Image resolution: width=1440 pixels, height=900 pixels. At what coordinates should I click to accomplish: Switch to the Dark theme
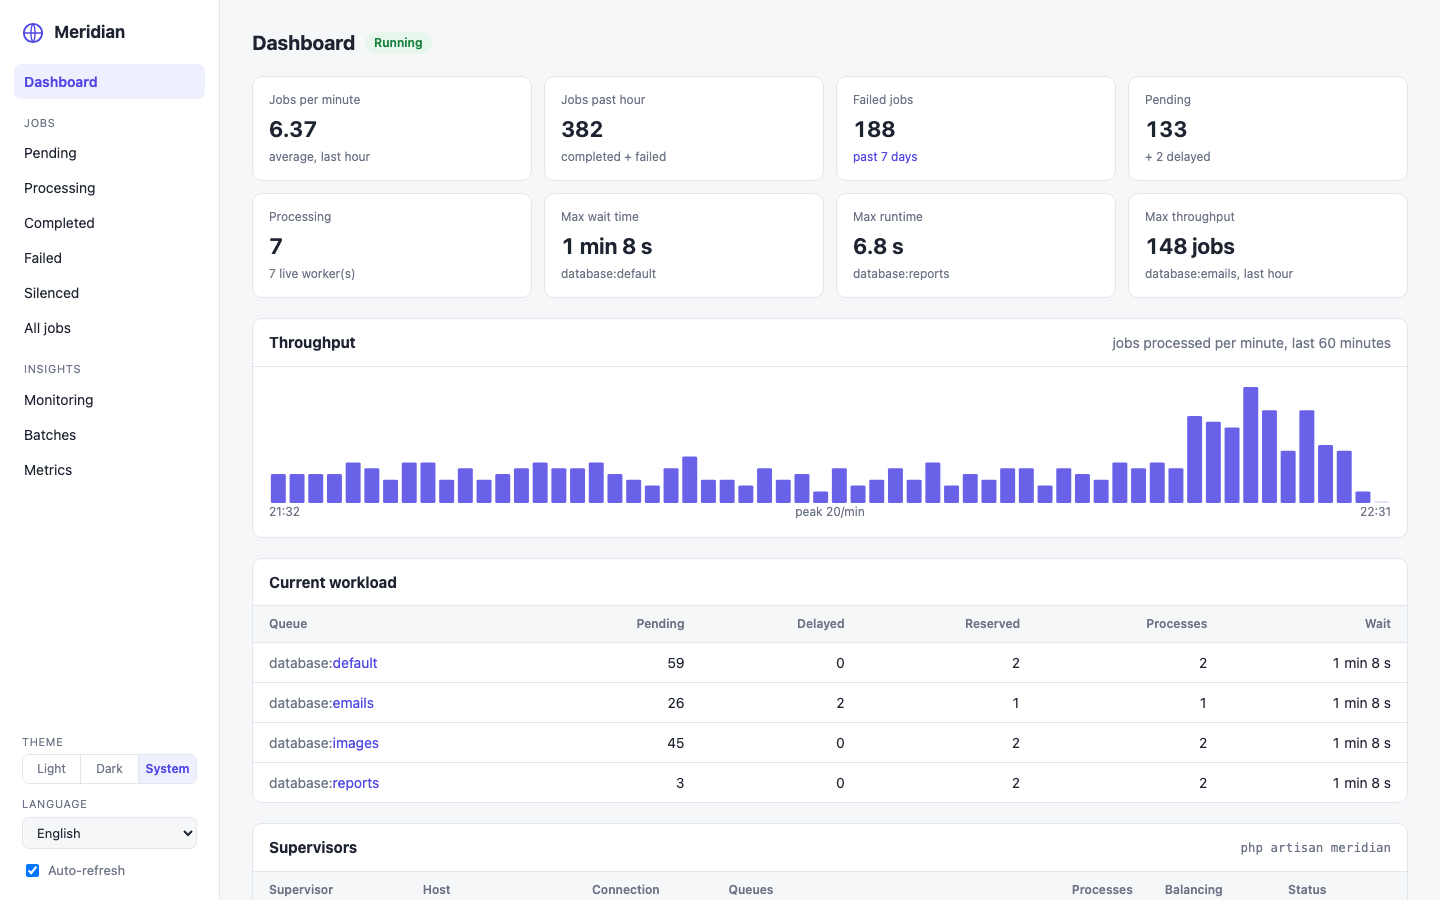click(109, 769)
